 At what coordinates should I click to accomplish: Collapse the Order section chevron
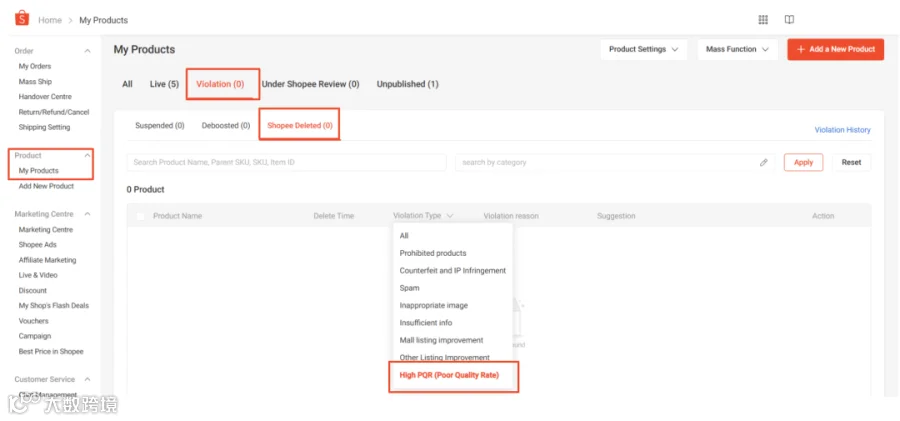pyautogui.click(x=87, y=51)
